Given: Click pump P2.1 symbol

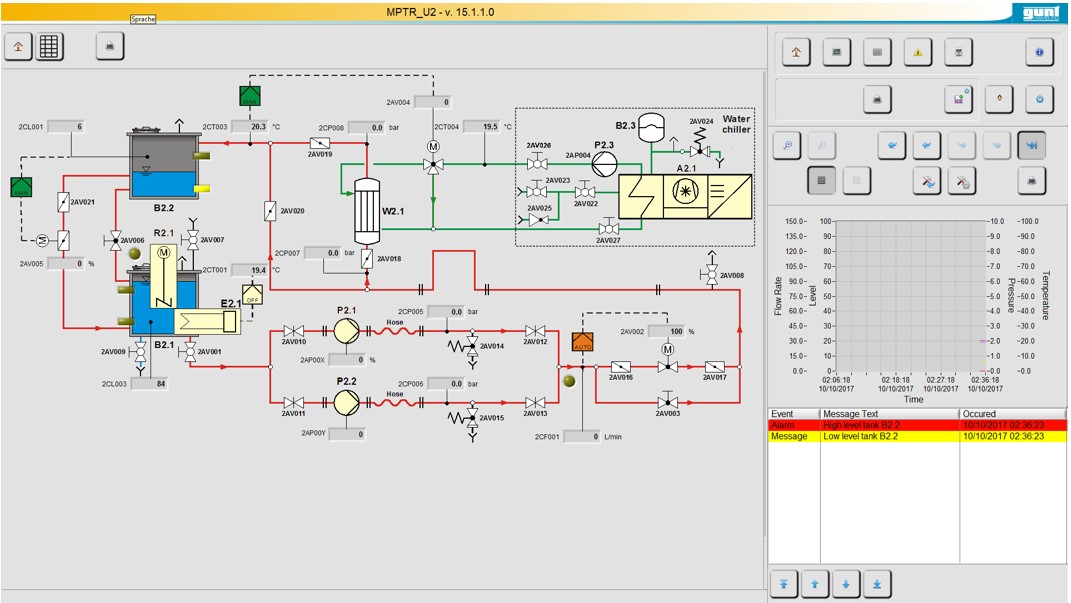Looking at the screenshot, I should point(346,330).
